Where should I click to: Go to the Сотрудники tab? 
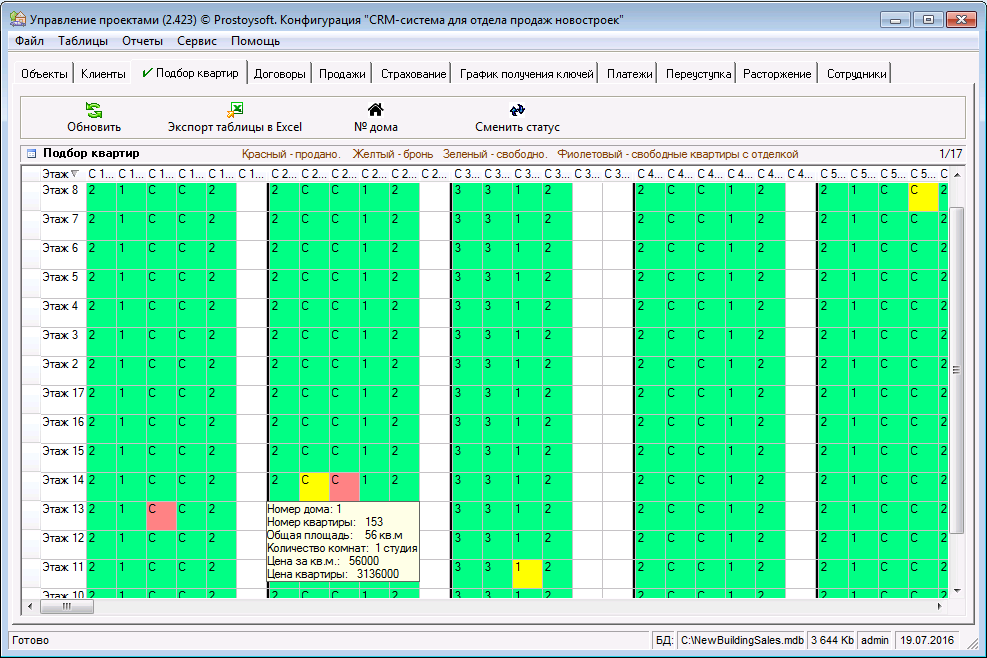856,74
